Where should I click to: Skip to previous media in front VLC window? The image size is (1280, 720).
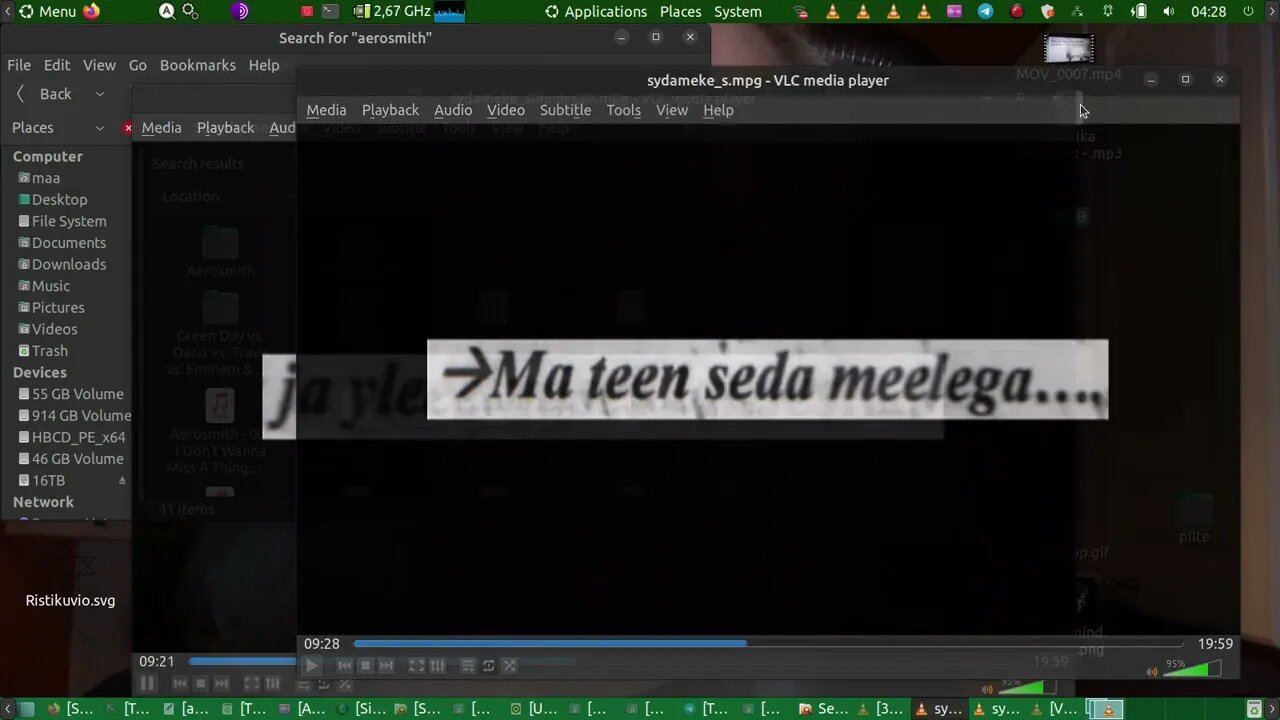click(x=344, y=666)
